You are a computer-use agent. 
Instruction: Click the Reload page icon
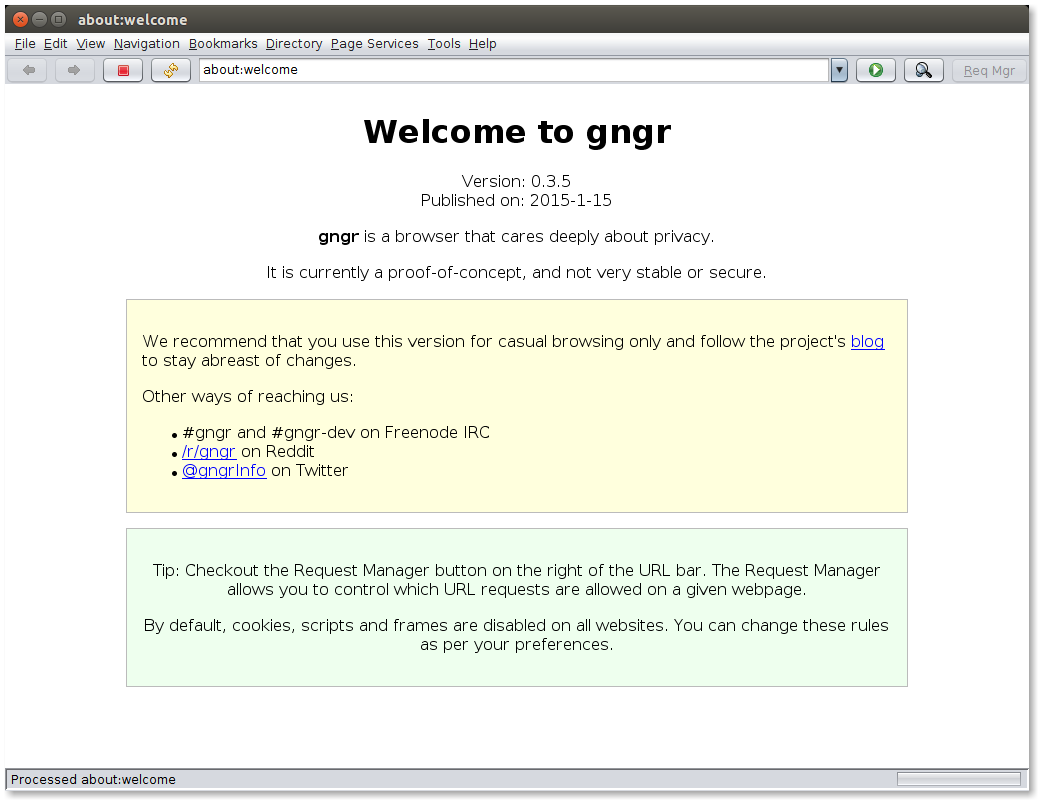pyautogui.click(x=170, y=69)
